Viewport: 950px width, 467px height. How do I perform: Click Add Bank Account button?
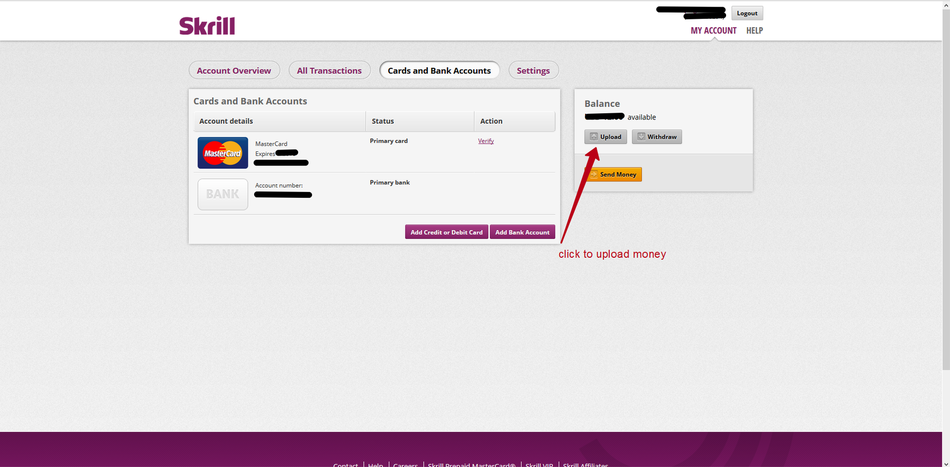coord(522,232)
